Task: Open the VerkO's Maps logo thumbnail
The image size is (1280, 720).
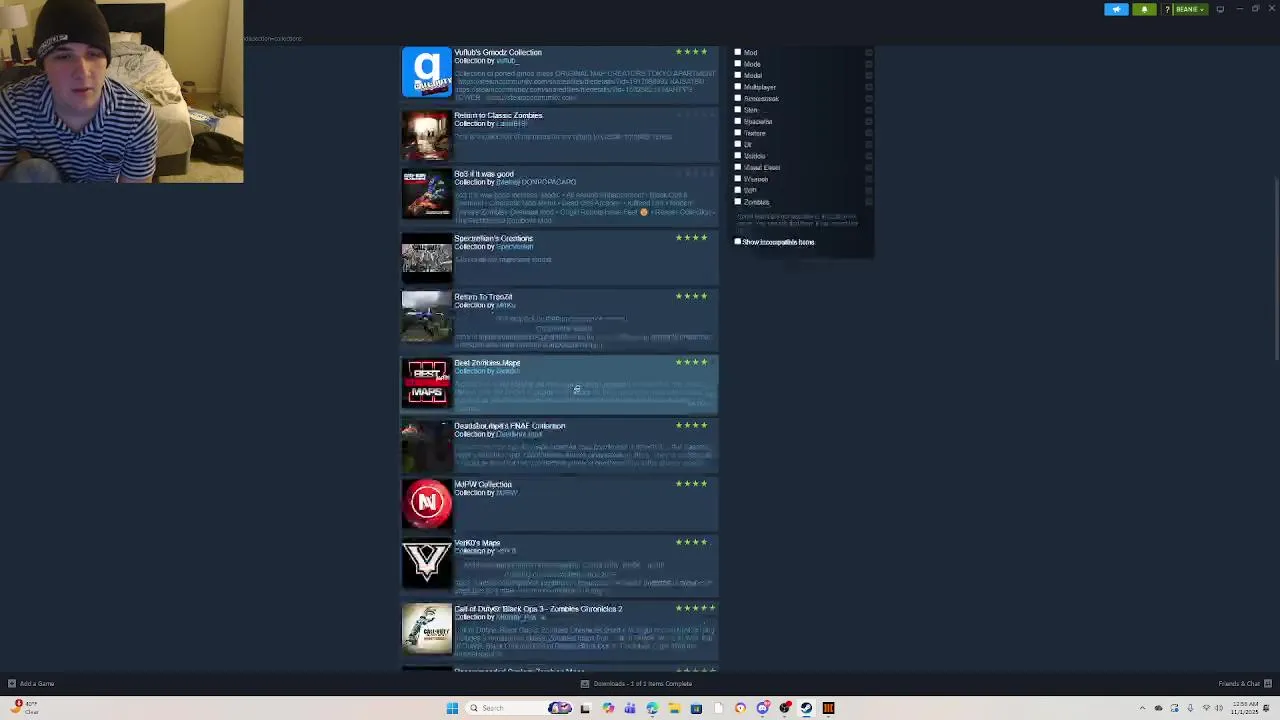Action: pyautogui.click(x=427, y=562)
